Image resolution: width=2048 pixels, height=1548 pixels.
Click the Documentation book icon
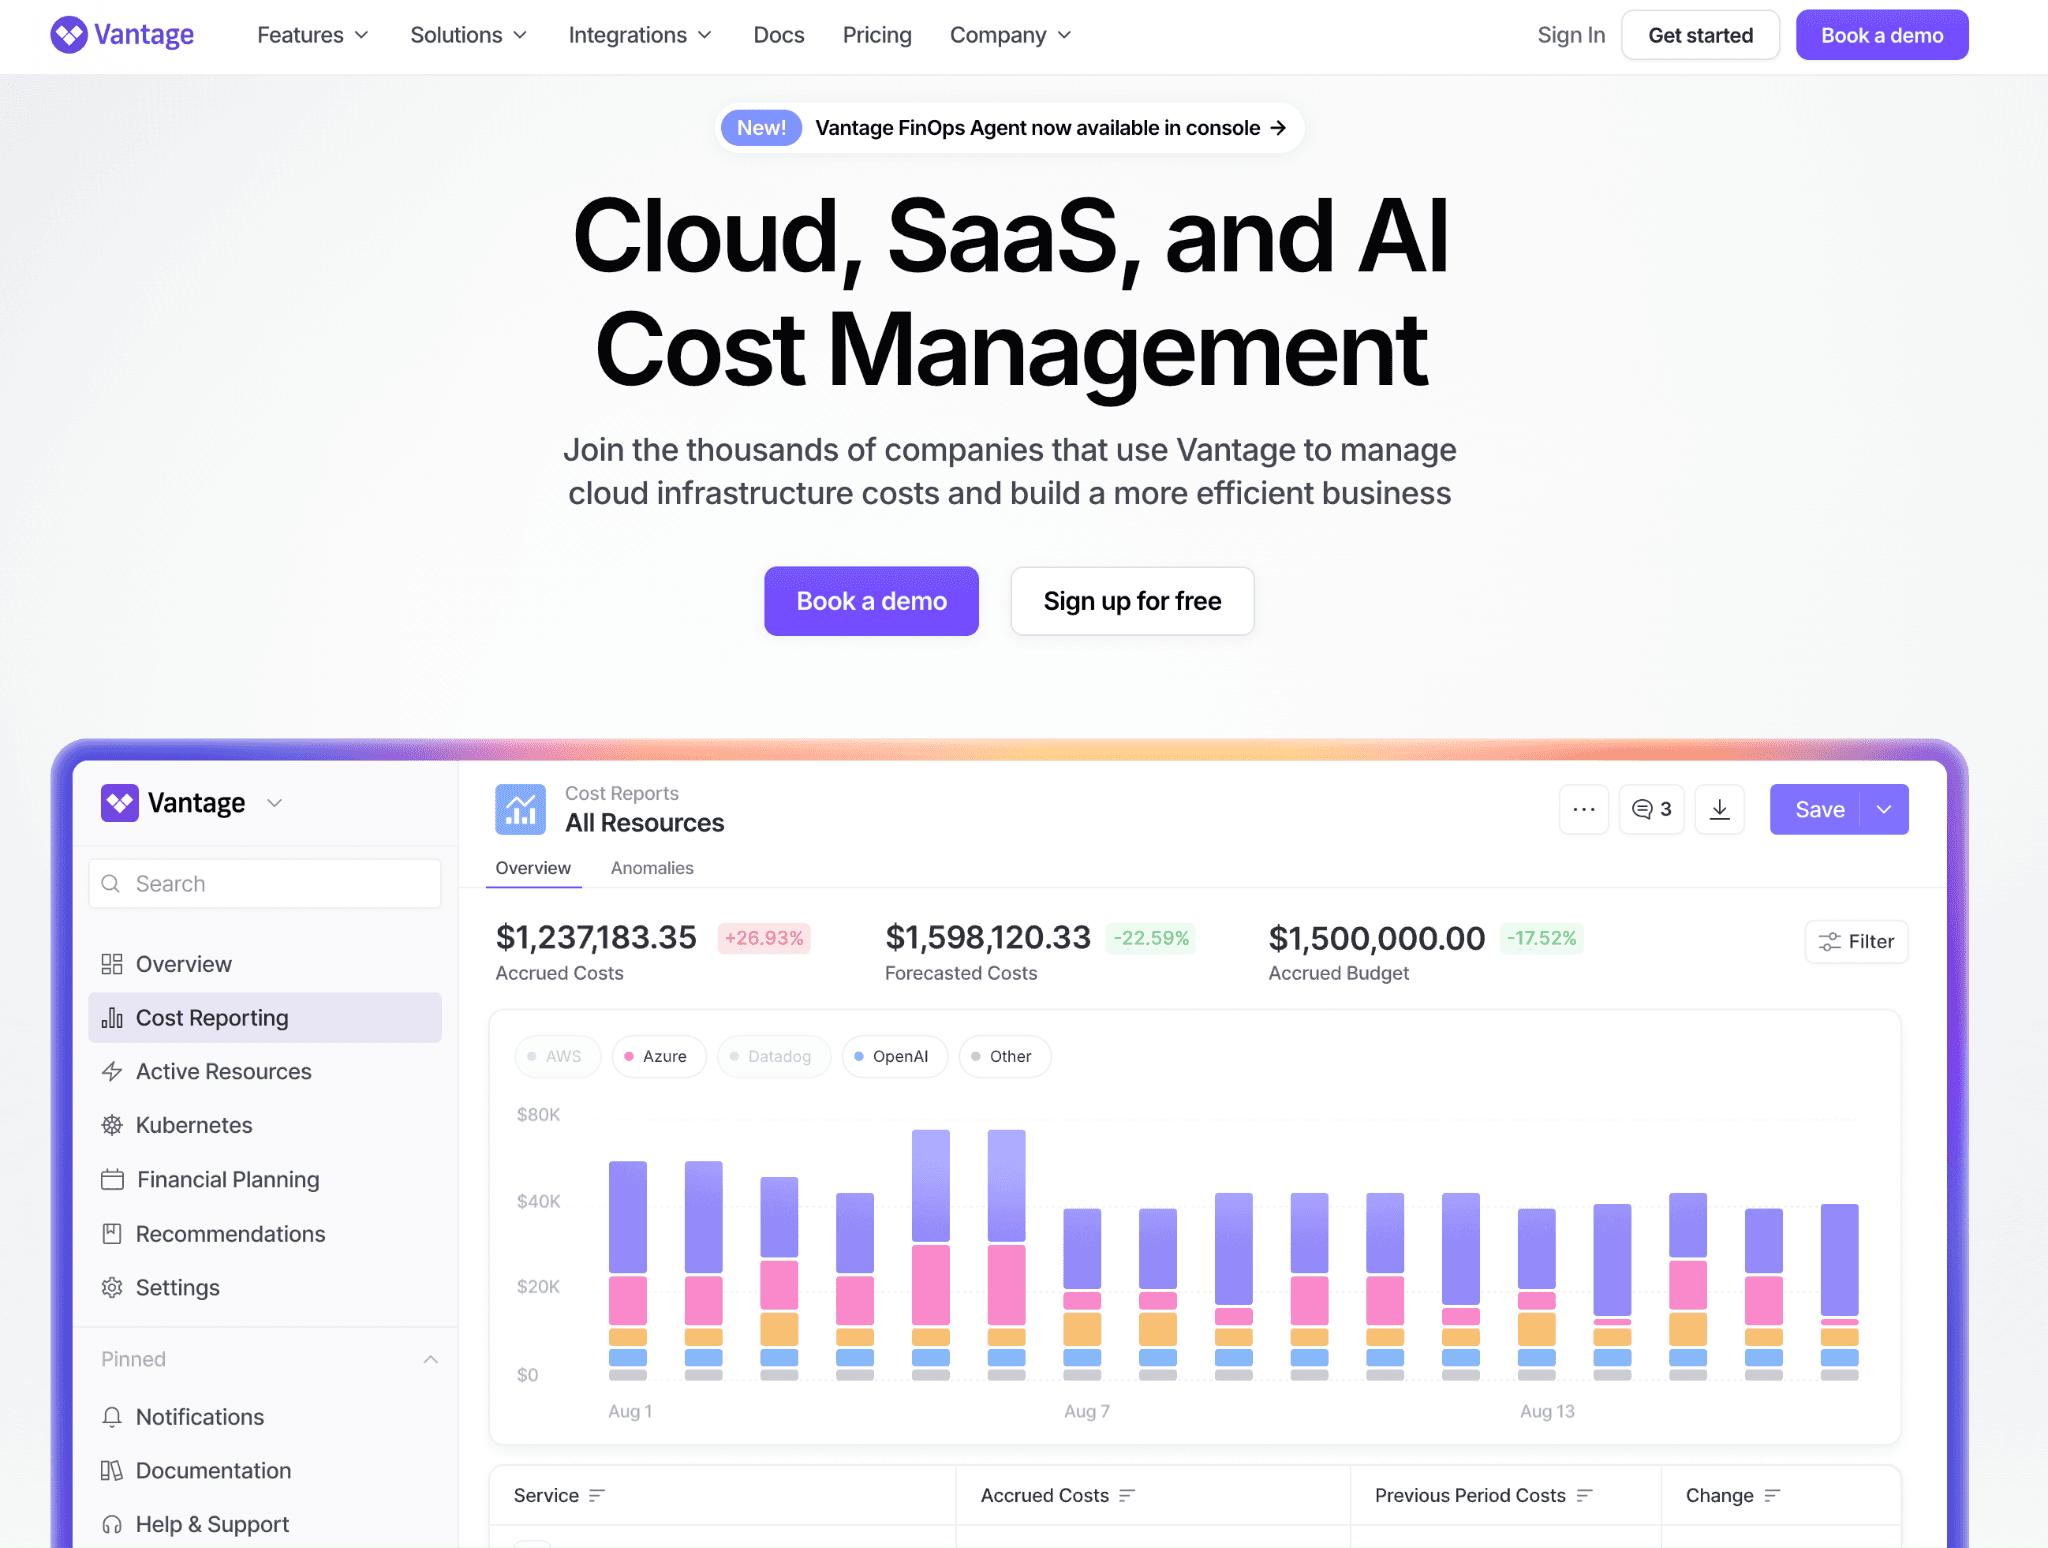click(x=112, y=1471)
